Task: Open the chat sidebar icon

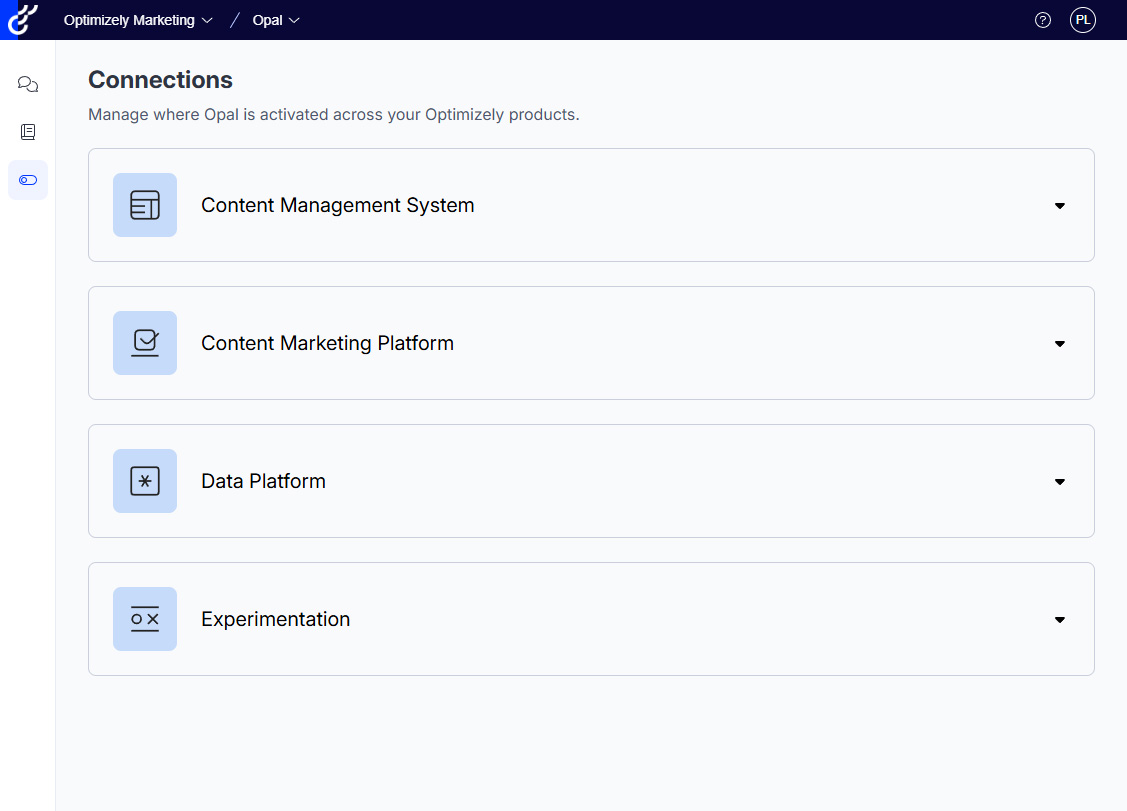Action: click(28, 84)
